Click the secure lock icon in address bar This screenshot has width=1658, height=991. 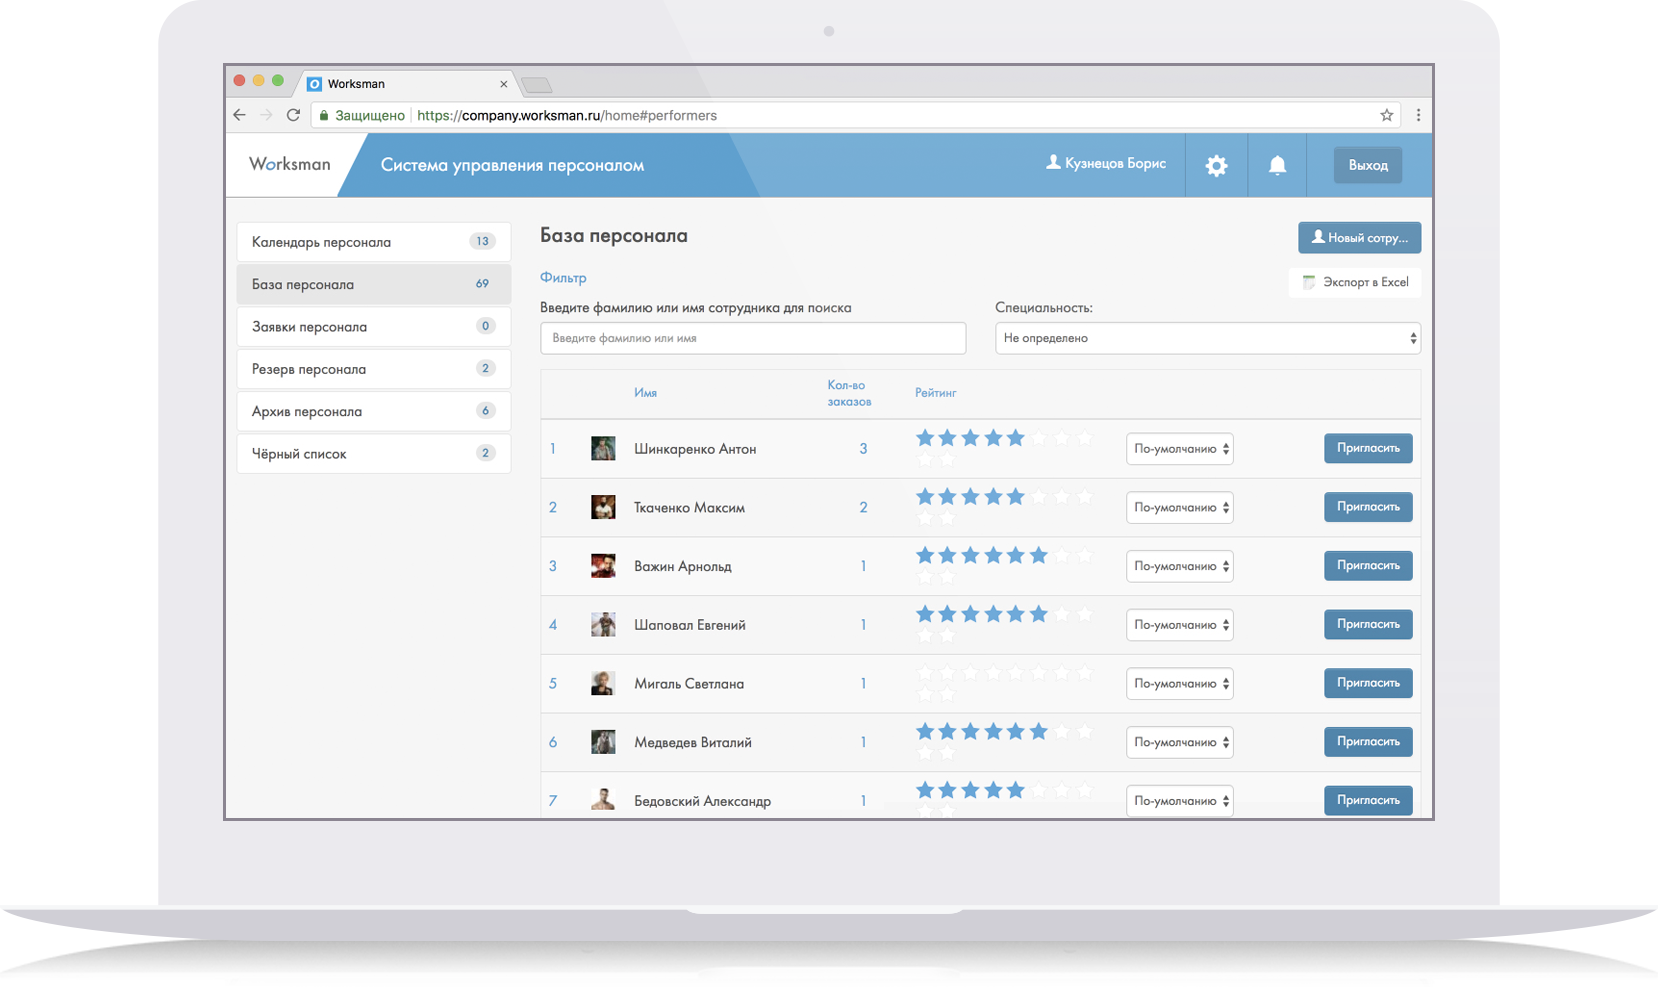click(324, 115)
